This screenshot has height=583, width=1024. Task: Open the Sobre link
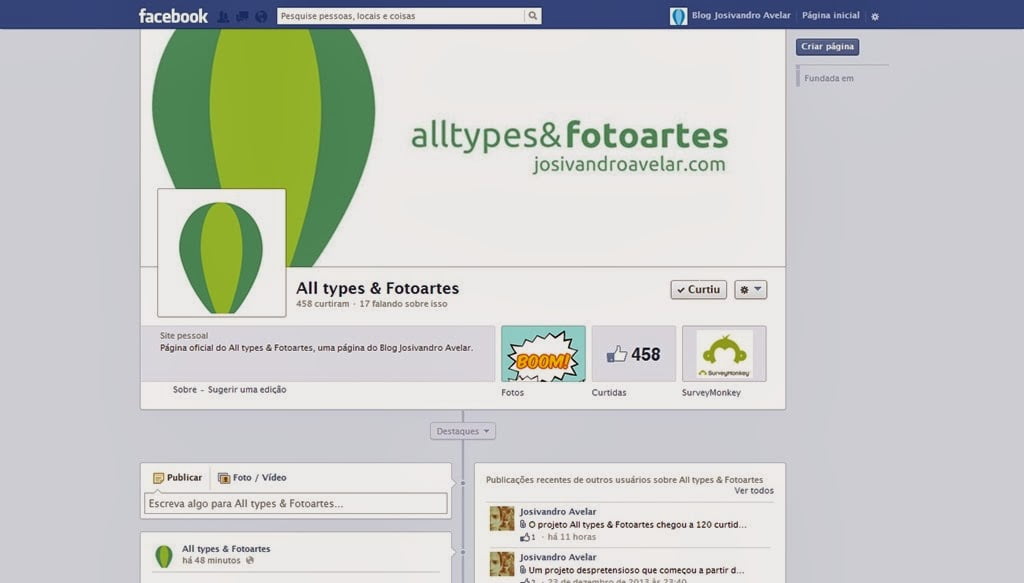click(185, 389)
